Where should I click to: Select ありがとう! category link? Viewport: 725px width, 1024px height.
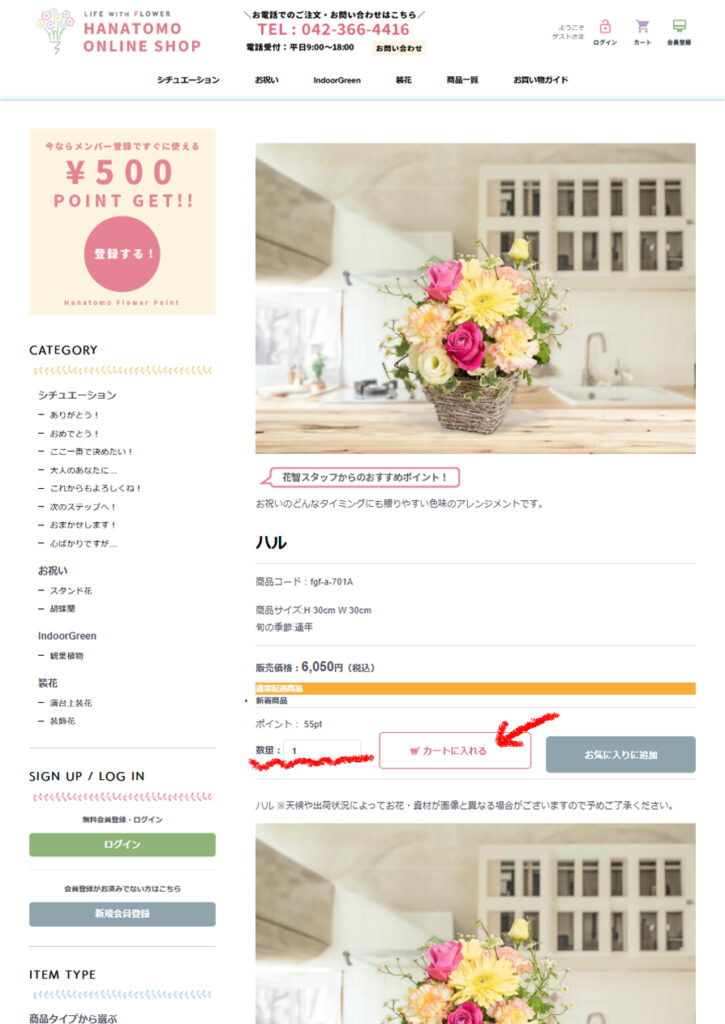click(74, 415)
